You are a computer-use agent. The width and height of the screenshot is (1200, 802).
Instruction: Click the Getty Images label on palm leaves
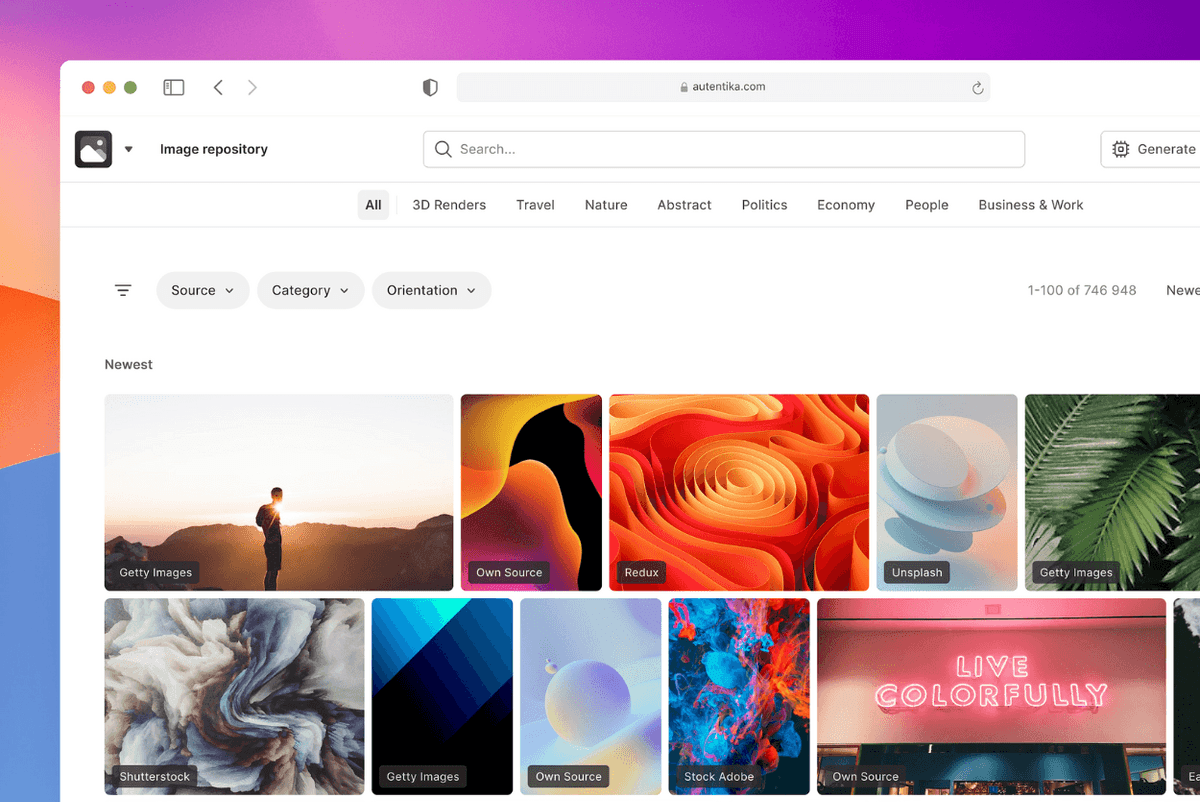(x=1076, y=573)
